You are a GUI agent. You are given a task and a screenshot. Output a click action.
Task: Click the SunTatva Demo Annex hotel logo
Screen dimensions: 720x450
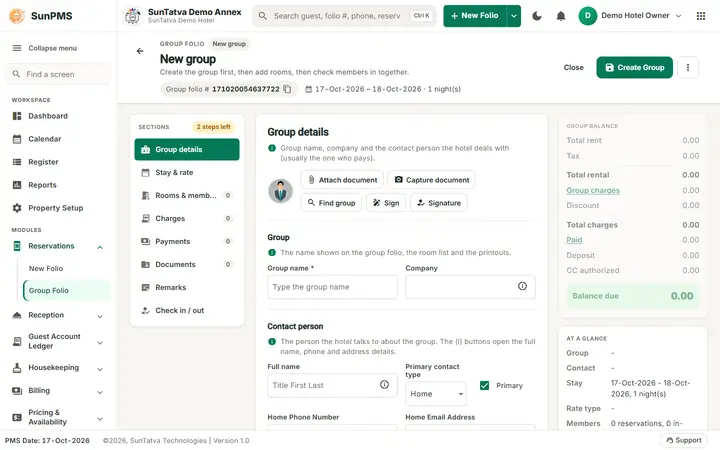coord(133,16)
